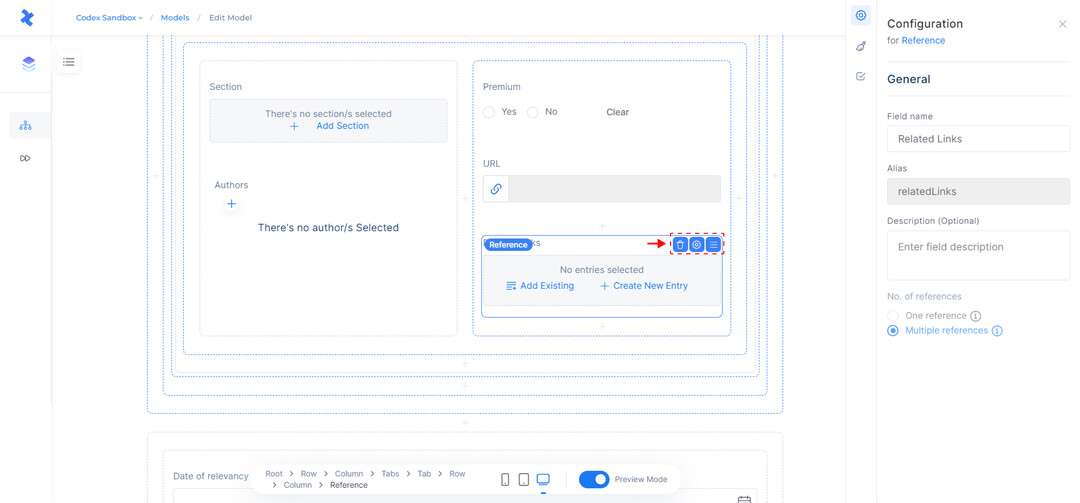Delete the Reference field with trash icon
Screen dimensions: 1080x503
click(680, 244)
